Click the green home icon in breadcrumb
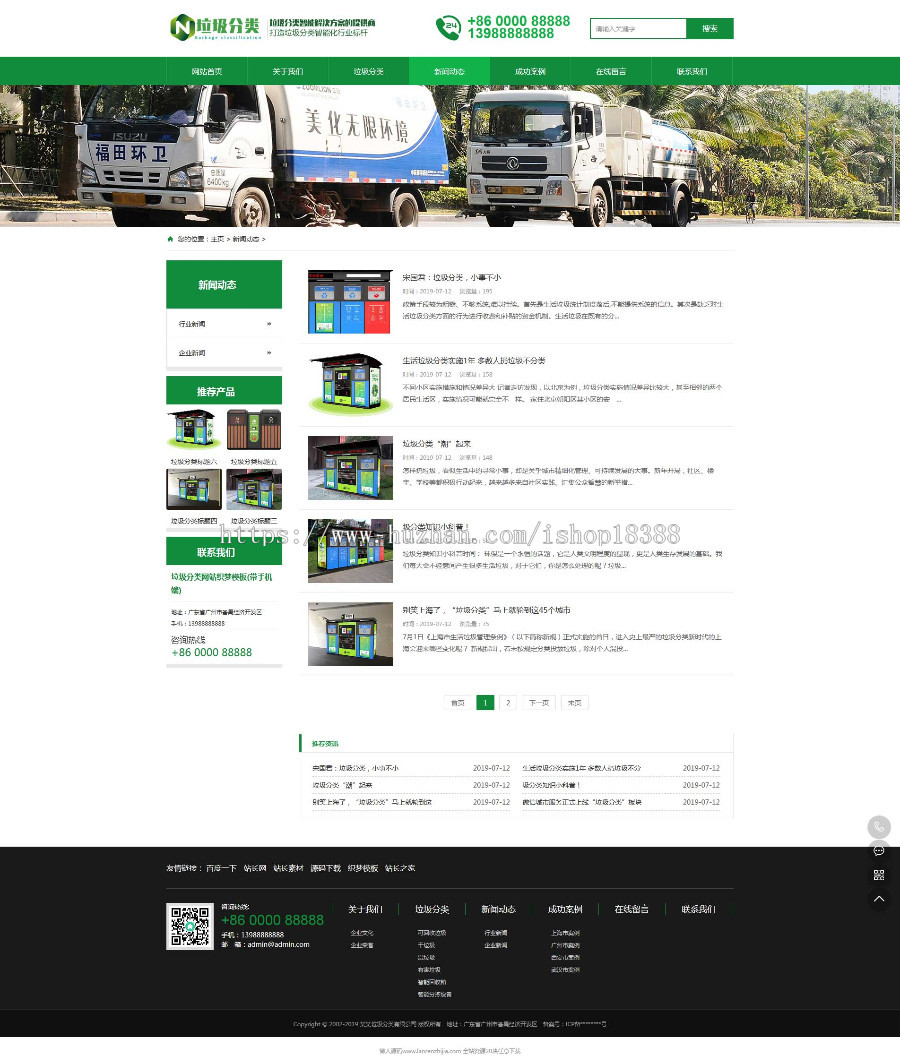 (x=170, y=239)
